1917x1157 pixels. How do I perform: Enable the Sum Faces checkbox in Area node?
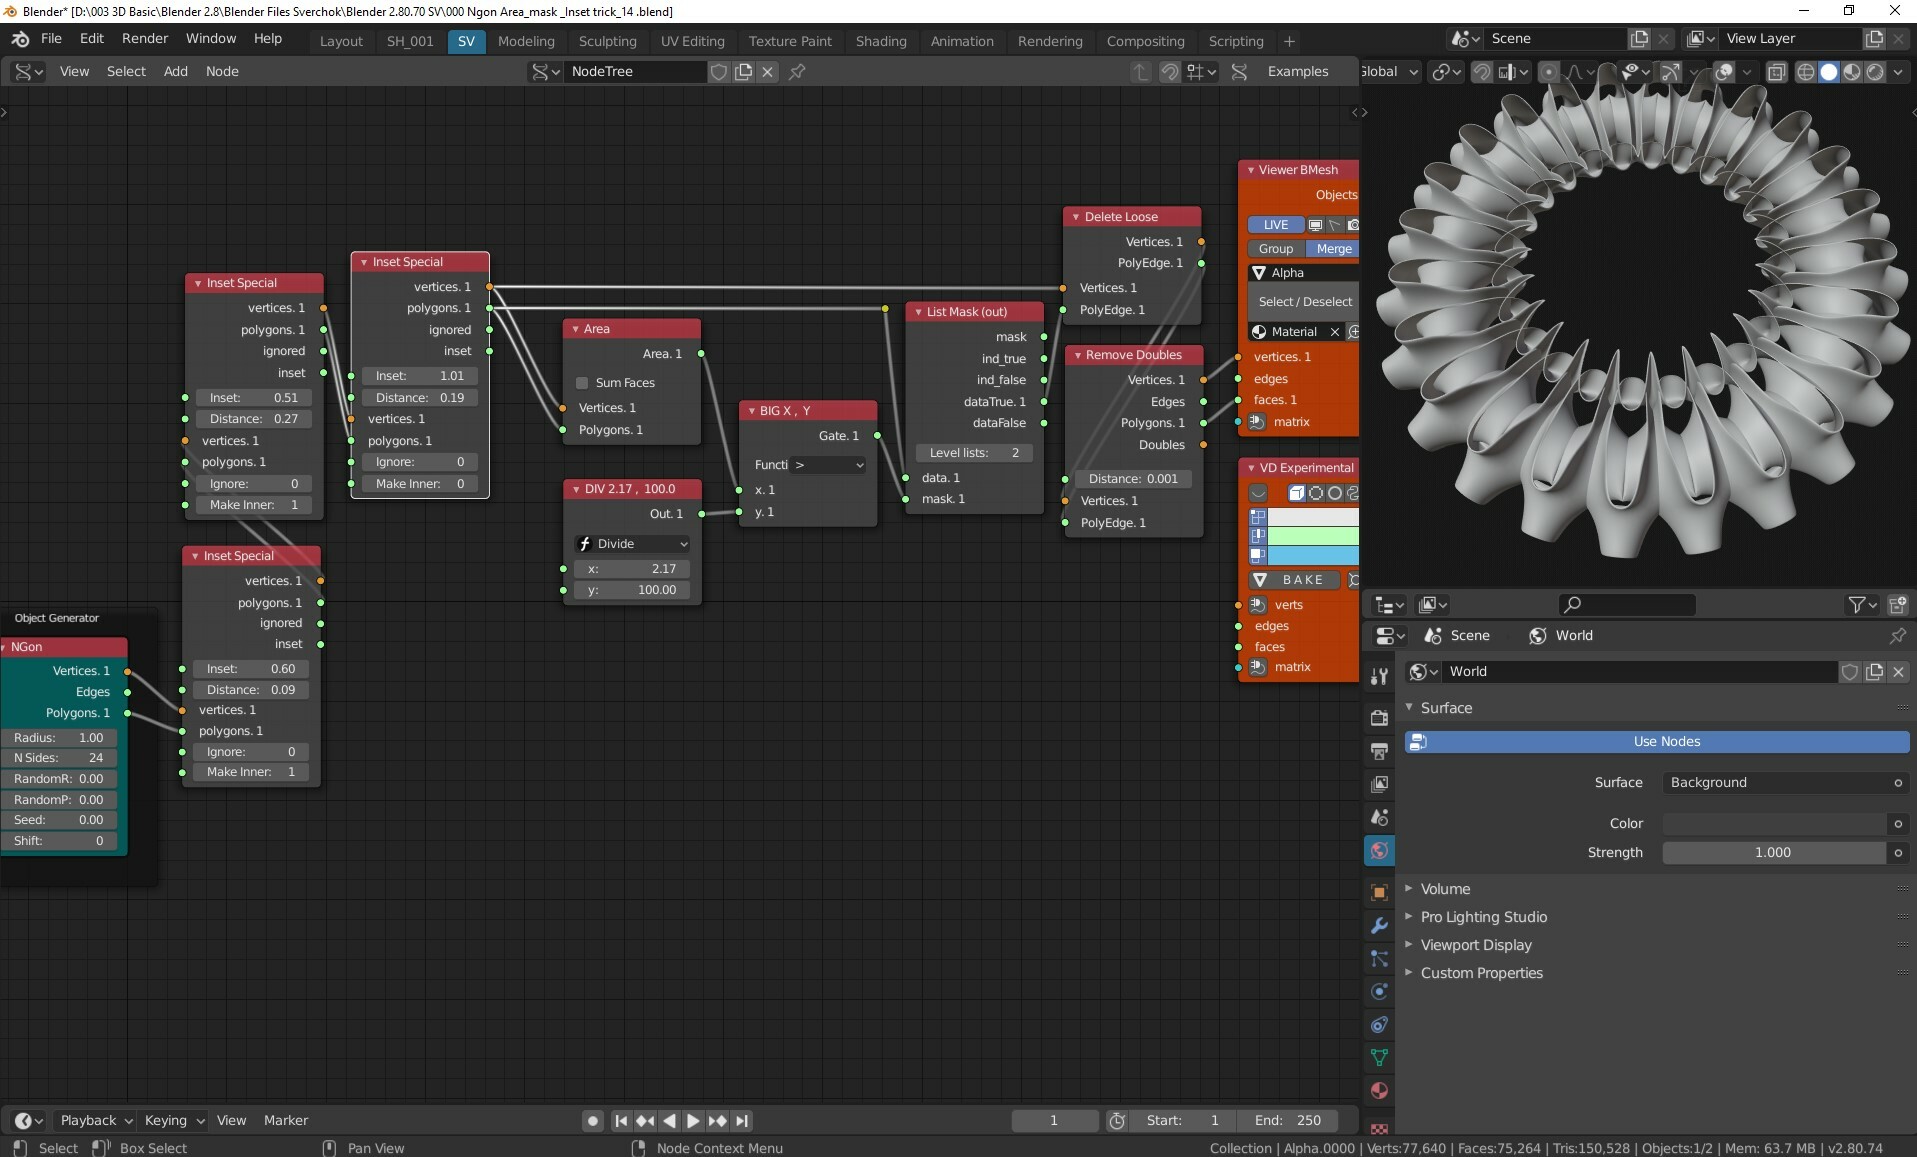pyautogui.click(x=583, y=383)
